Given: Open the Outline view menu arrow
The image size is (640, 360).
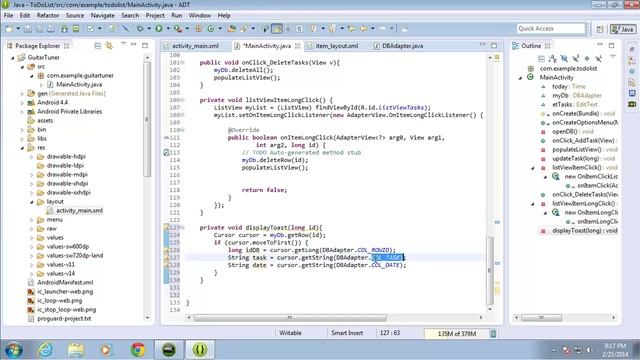Looking at the screenshot, I should pos(613,57).
